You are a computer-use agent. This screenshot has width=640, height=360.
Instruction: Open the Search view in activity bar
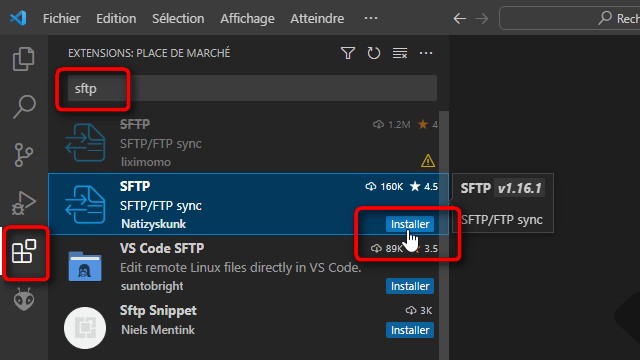24,107
